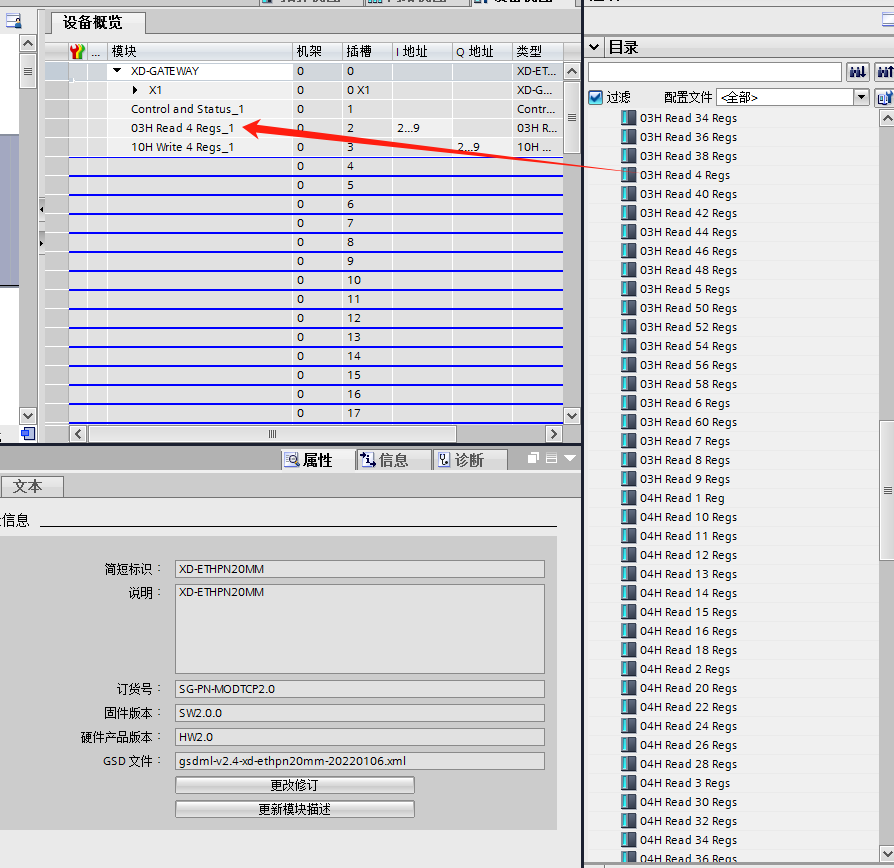
Task: Click the 更新模块描述 button
Action: (294, 809)
